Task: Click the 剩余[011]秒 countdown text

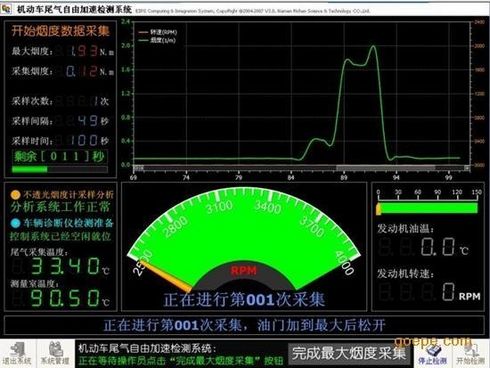Action: click(x=59, y=156)
